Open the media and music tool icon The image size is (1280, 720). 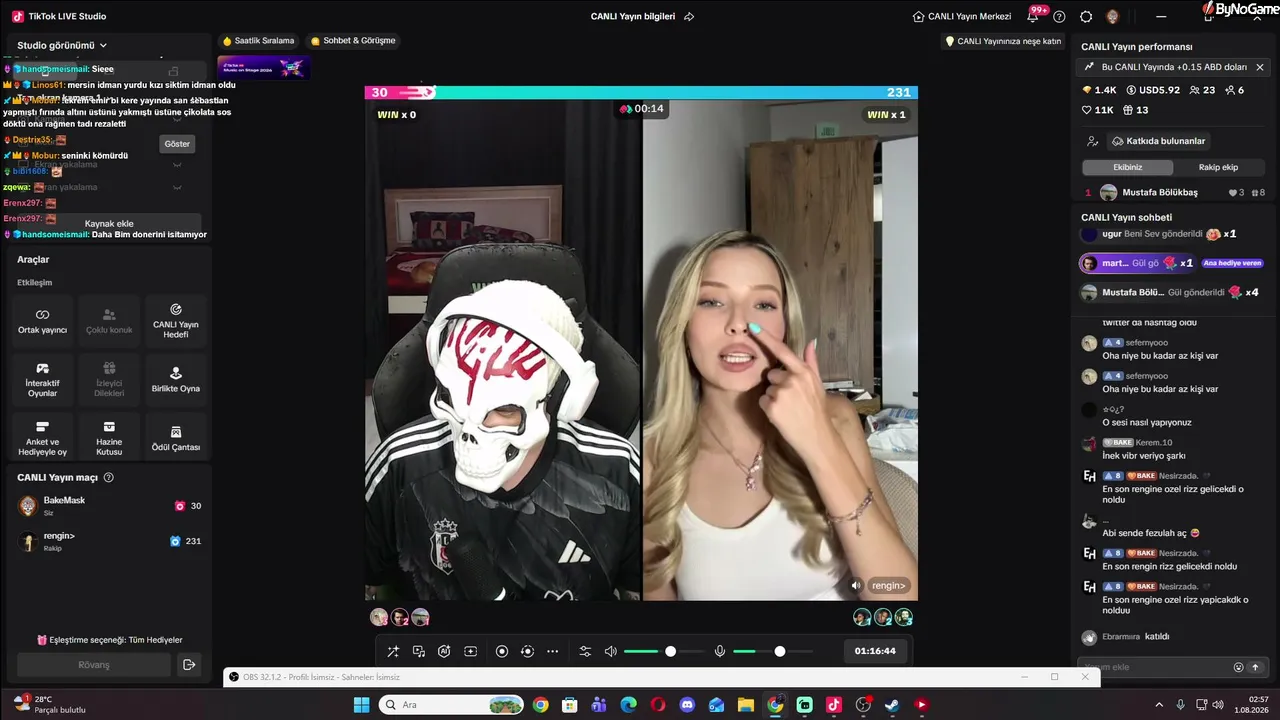click(x=419, y=651)
